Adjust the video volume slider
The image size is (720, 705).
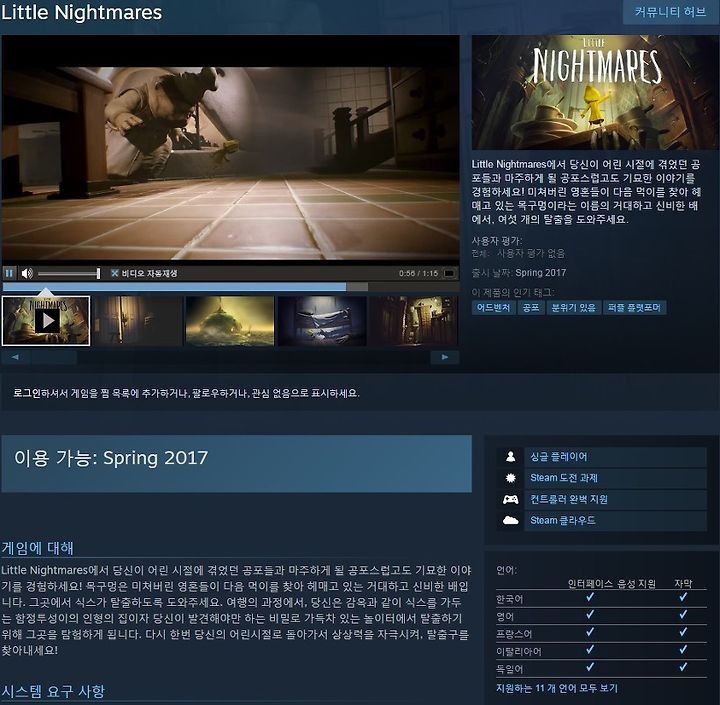69,273
